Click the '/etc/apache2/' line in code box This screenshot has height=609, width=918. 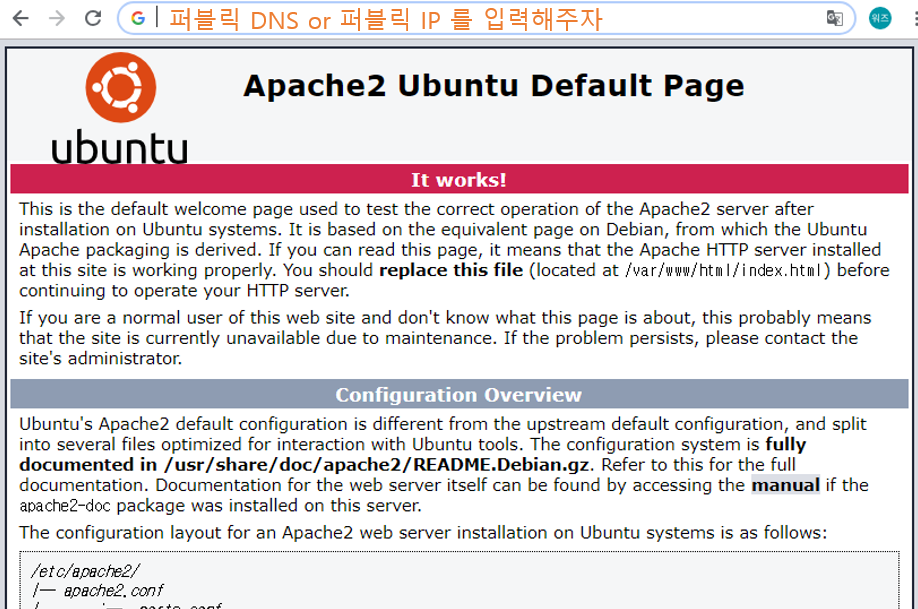coord(85,571)
